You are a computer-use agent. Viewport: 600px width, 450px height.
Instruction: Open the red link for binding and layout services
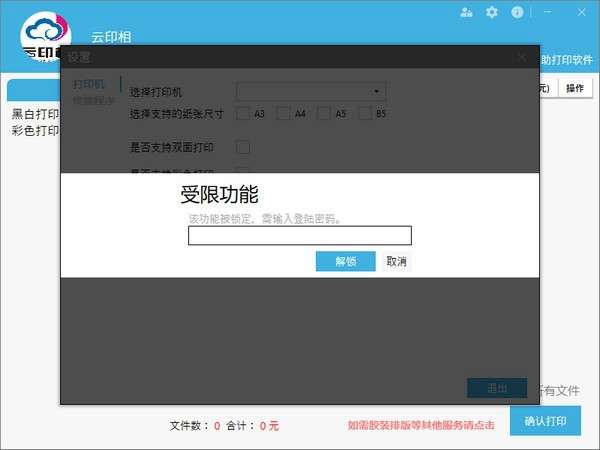click(421, 426)
